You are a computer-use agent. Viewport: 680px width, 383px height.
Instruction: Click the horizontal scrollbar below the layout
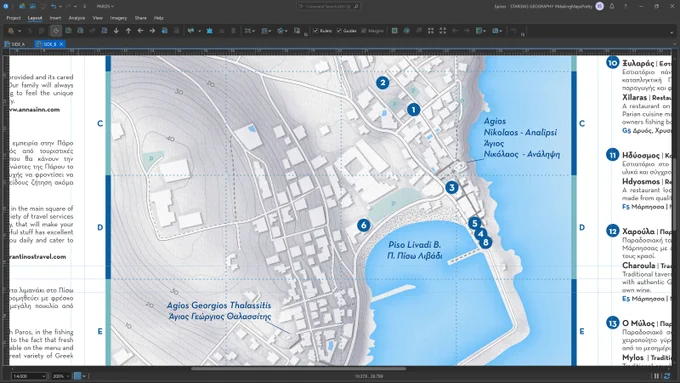[298, 369]
